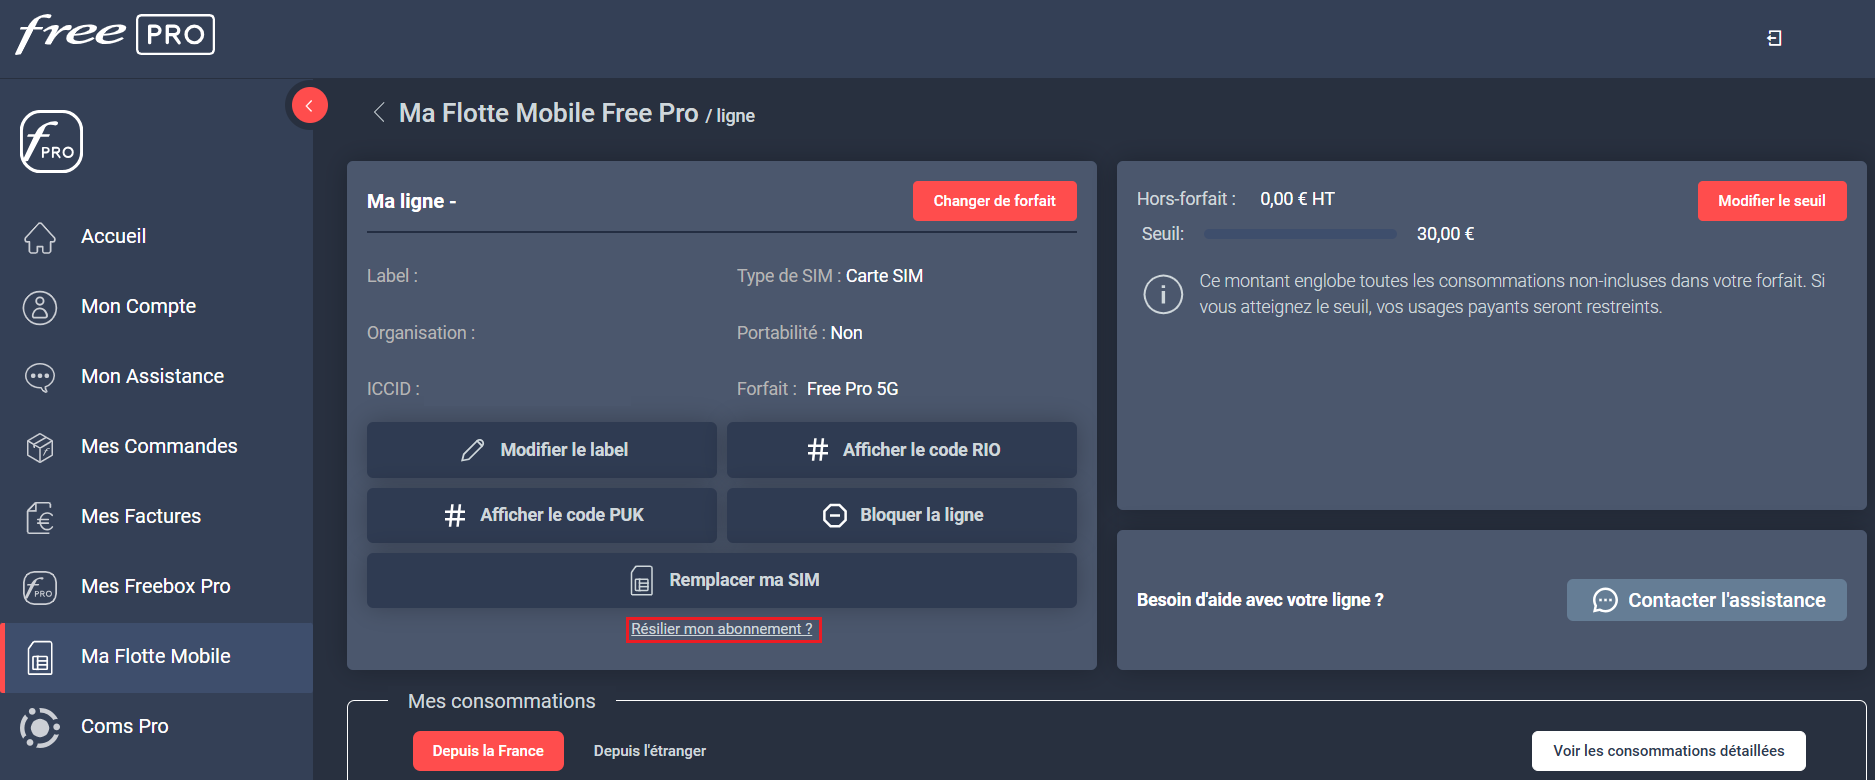This screenshot has width=1875, height=780.
Task: Click the Free Pro logo in header
Action: click(115, 34)
